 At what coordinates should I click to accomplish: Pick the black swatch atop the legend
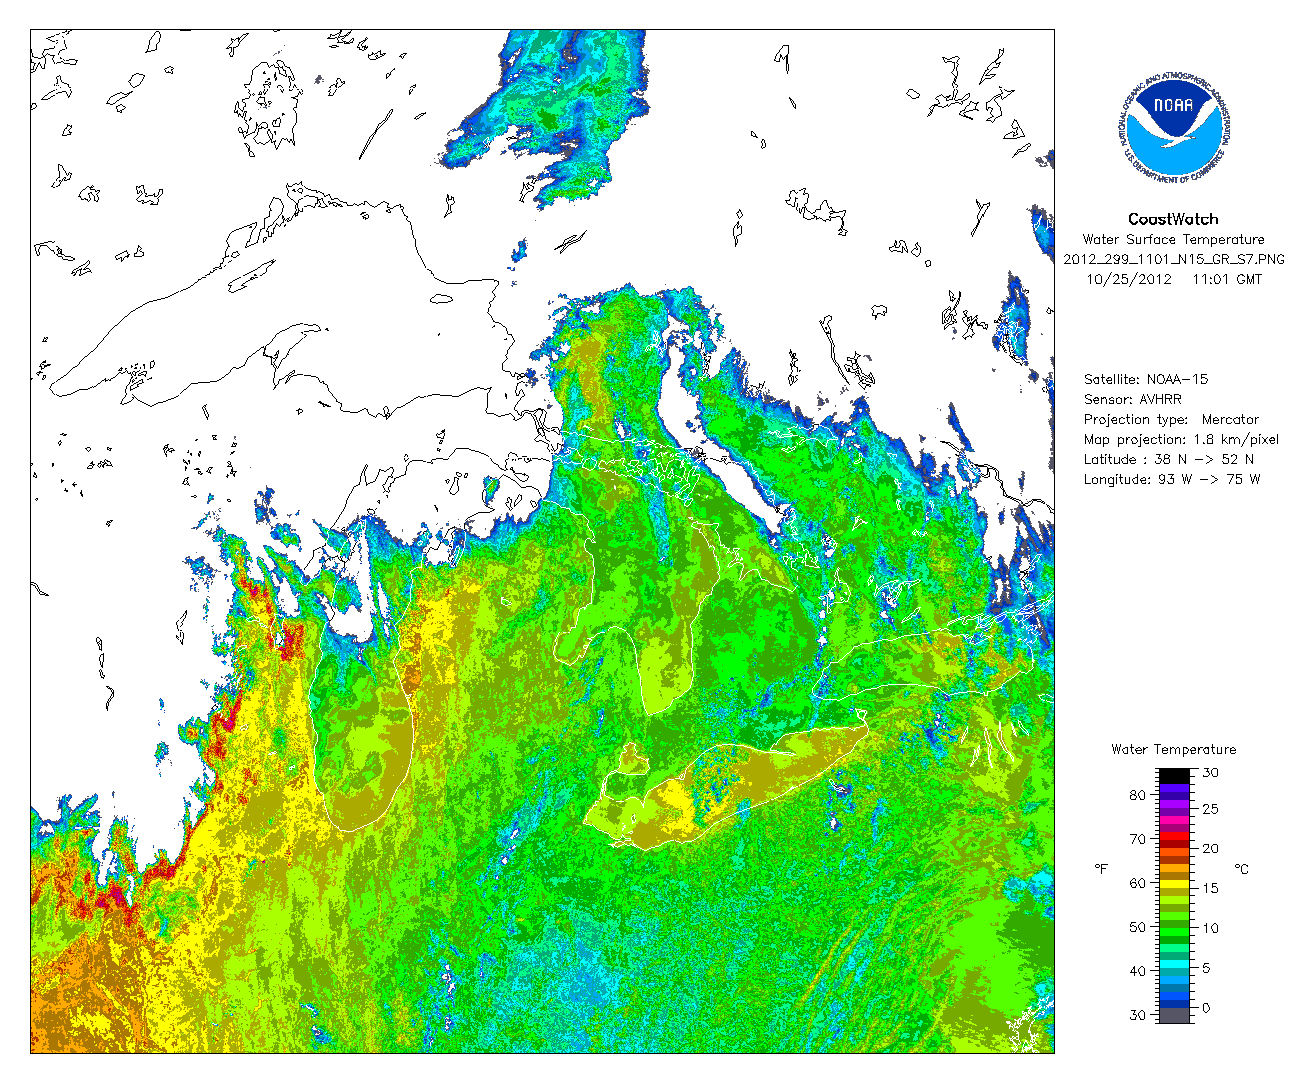point(1175,775)
